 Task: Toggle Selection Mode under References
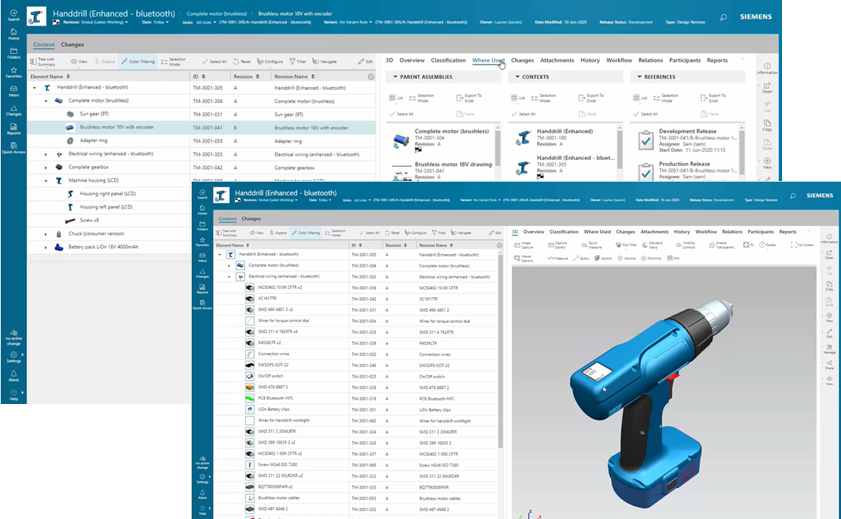(x=666, y=98)
